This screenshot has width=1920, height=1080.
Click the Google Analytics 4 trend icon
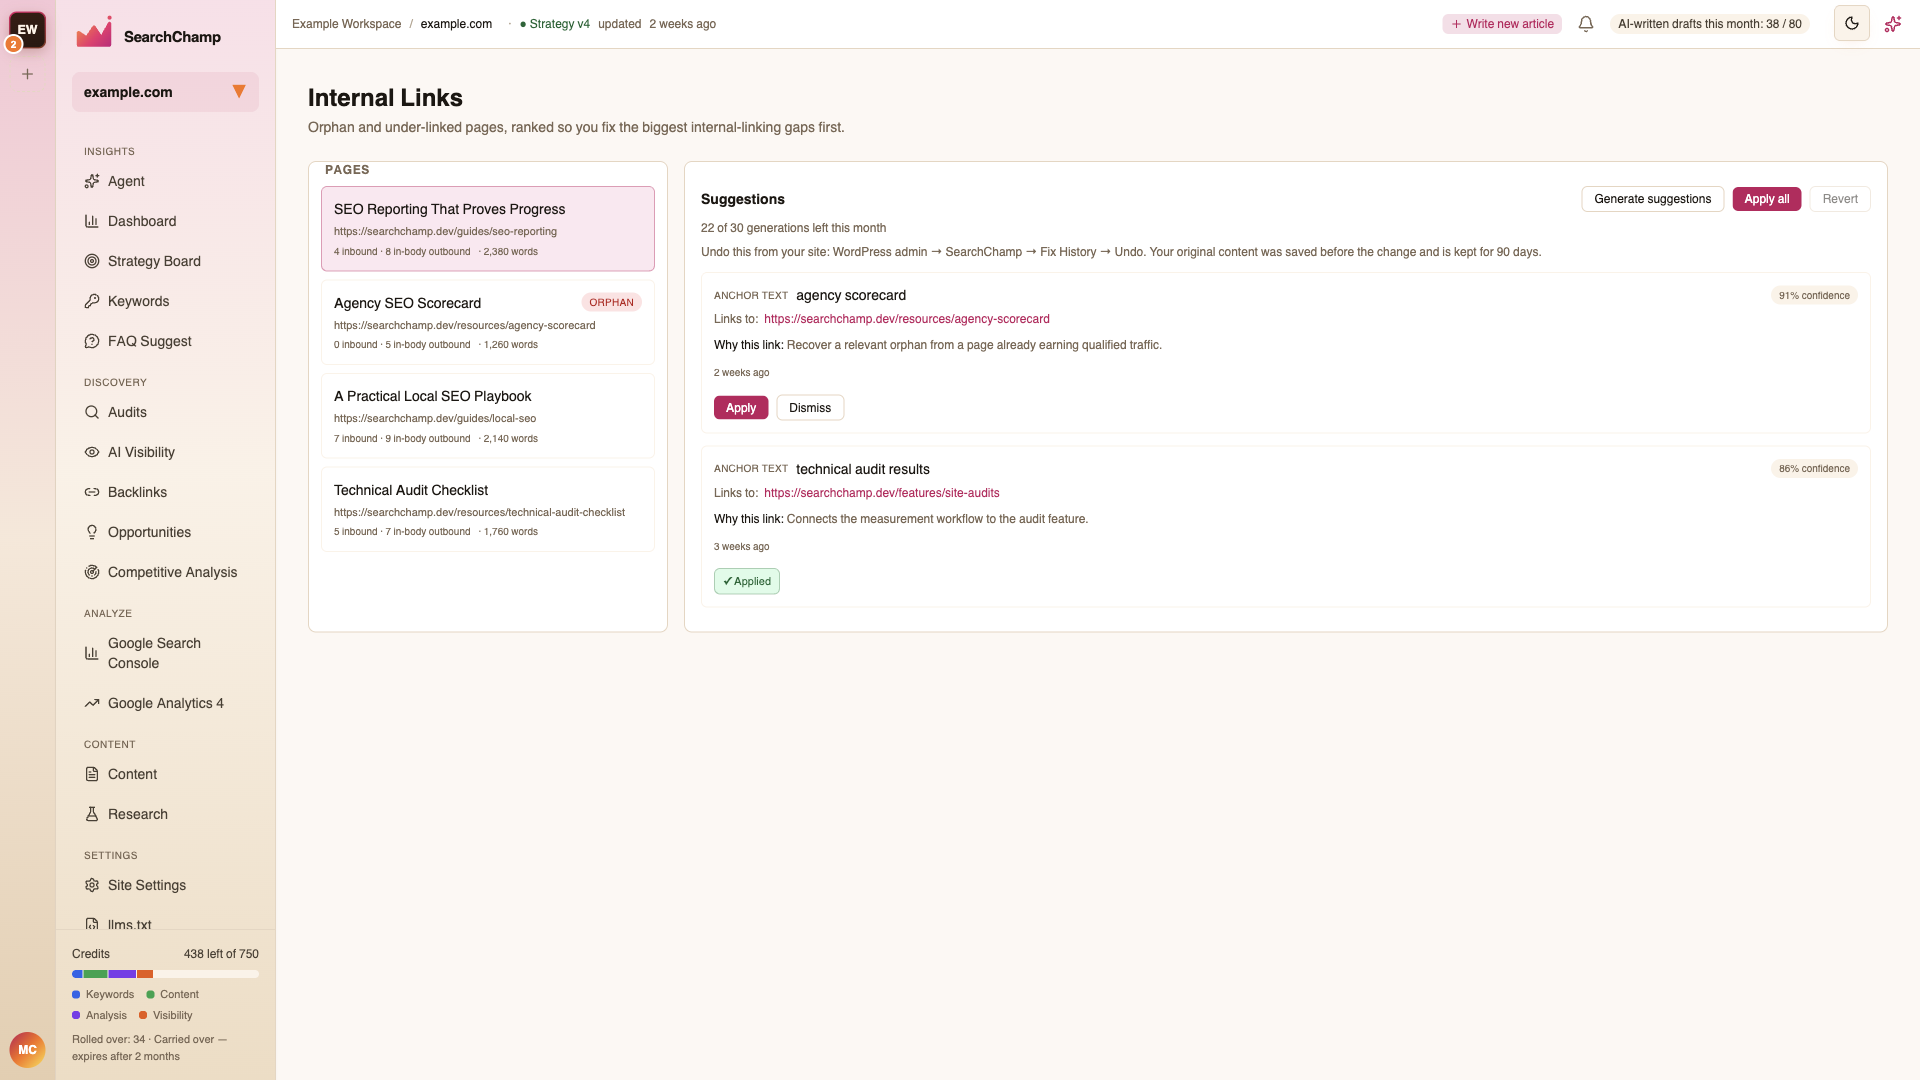click(92, 703)
